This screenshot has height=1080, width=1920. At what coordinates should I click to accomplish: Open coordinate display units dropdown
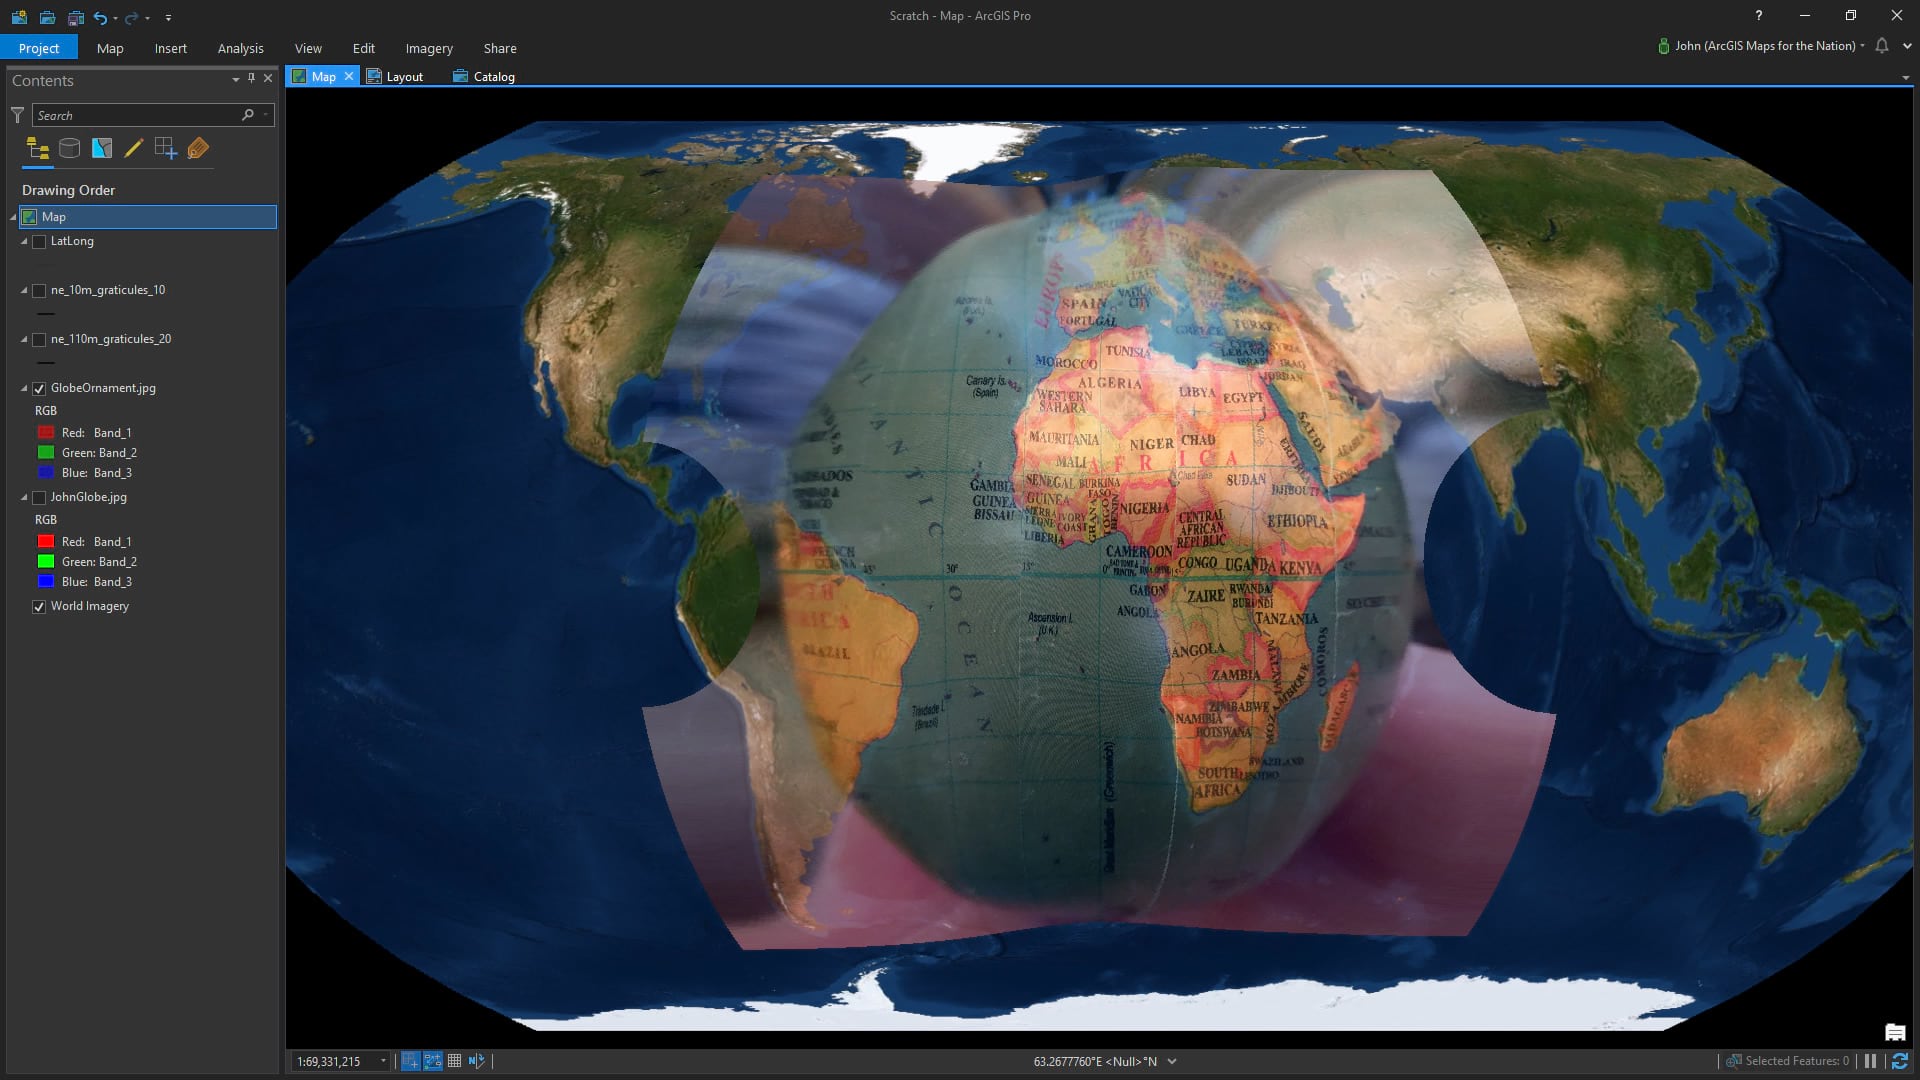coord(1172,1062)
